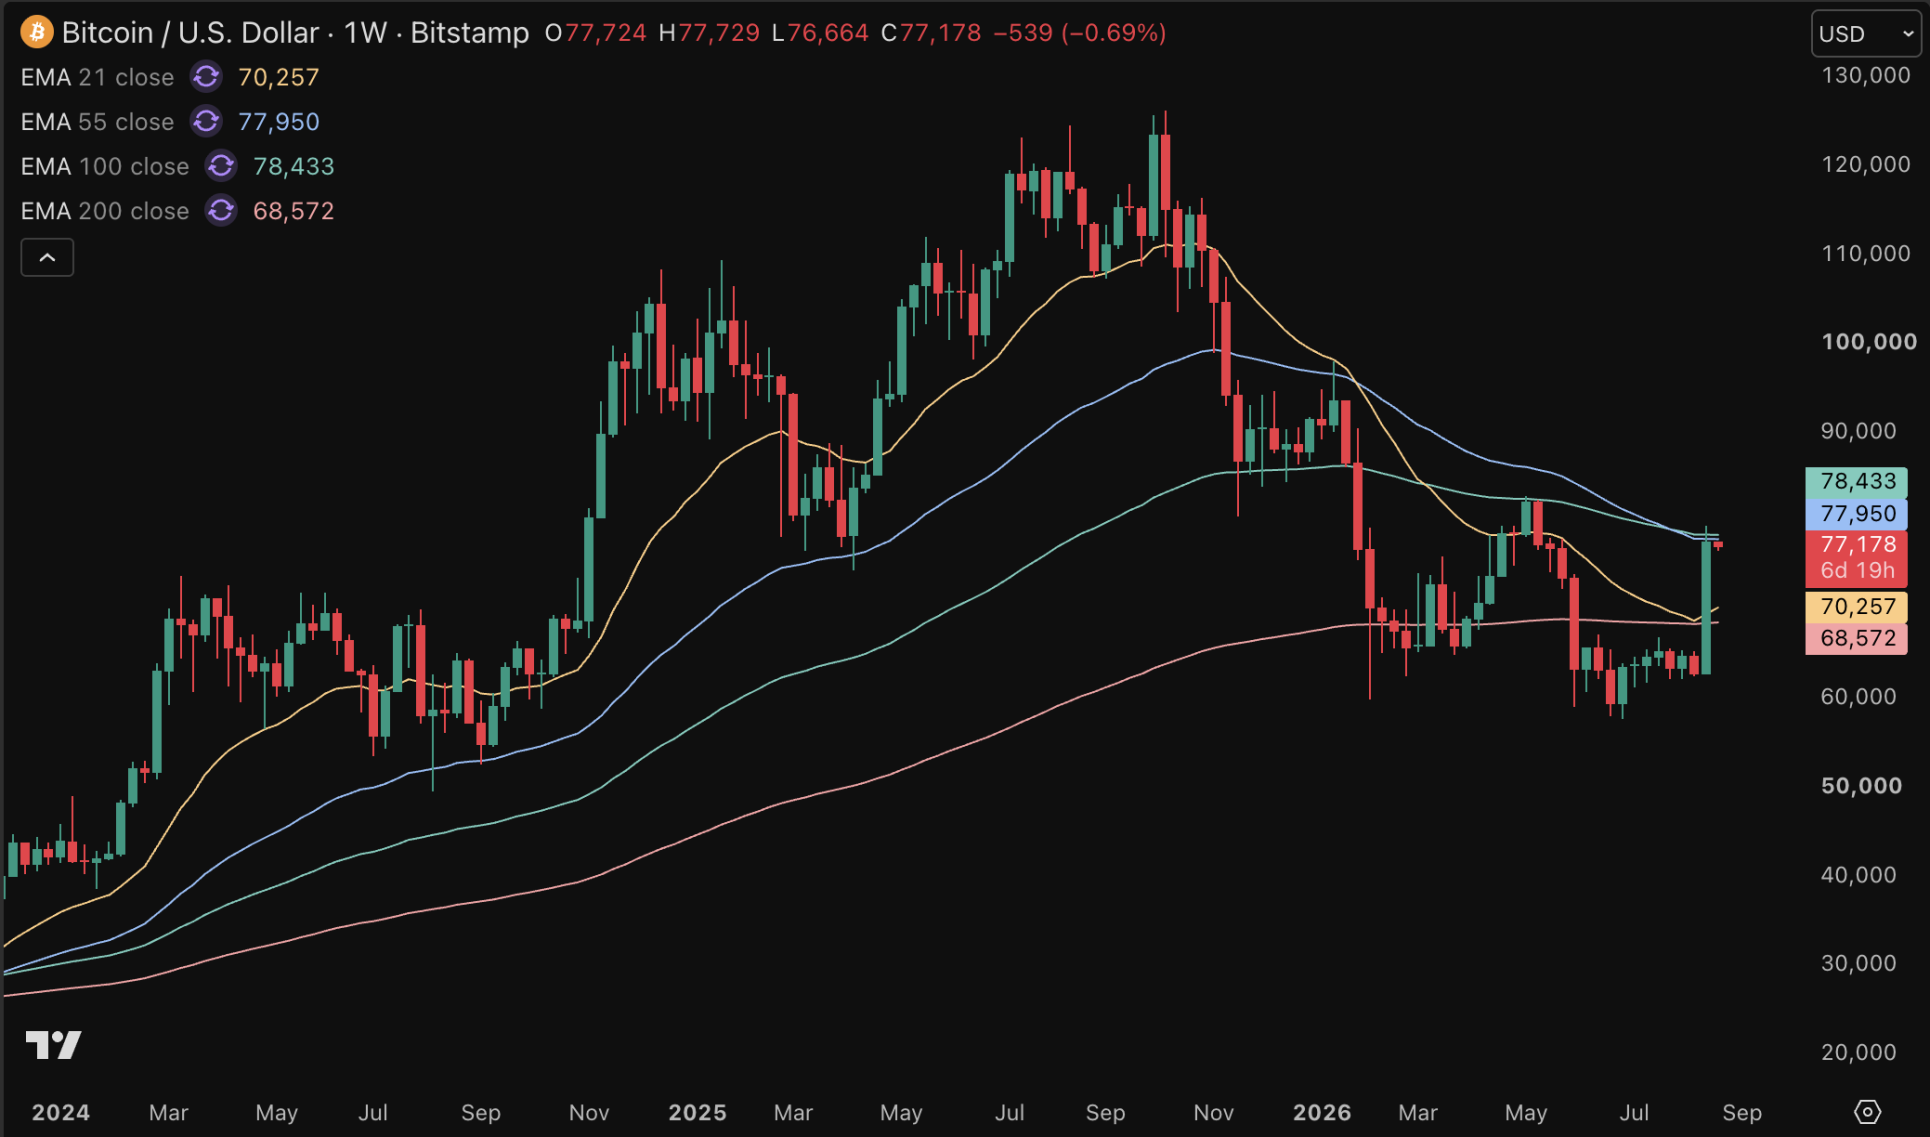Screen dimensions: 1930x1137
Task: Click the 2024 label on time axis
Action: (60, 1112)
